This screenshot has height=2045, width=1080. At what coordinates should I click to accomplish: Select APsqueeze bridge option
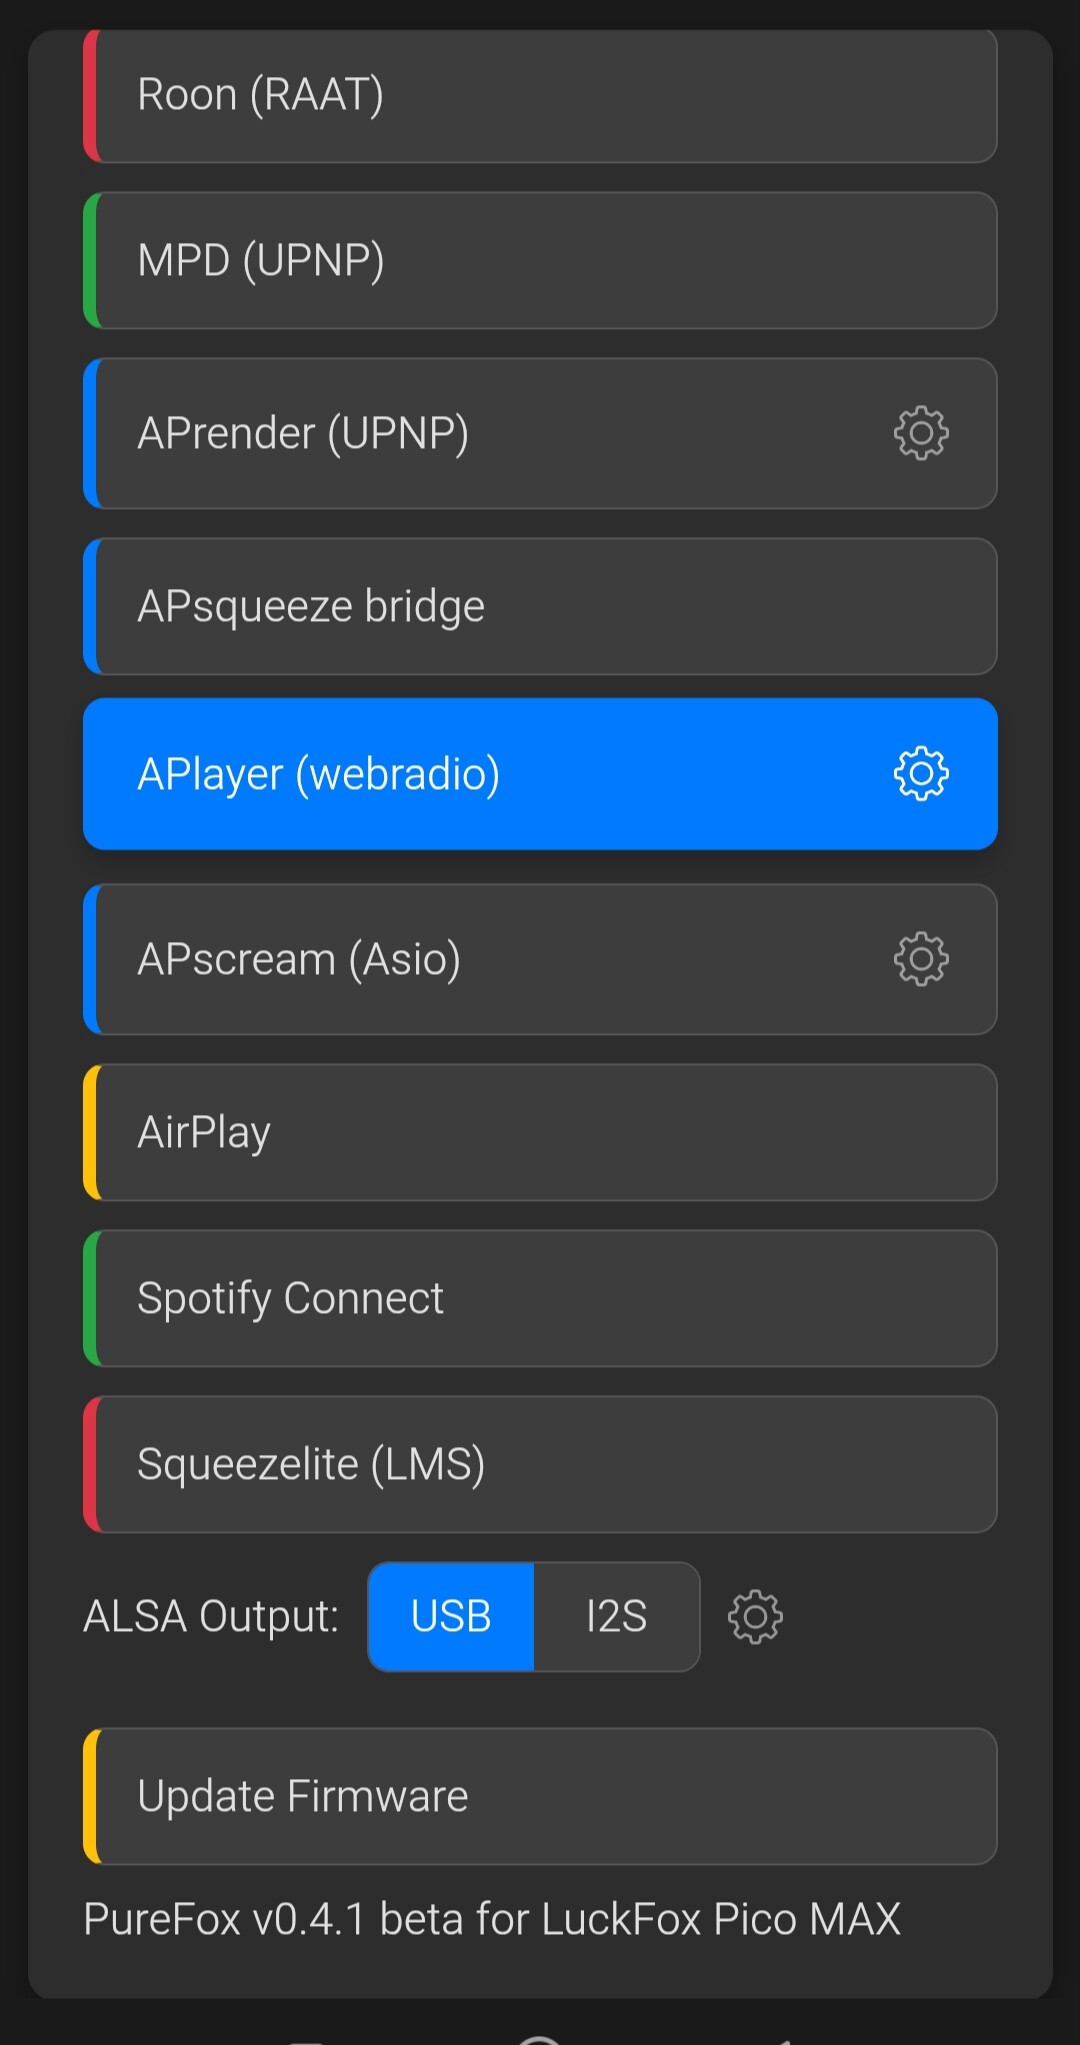point(540,606)
